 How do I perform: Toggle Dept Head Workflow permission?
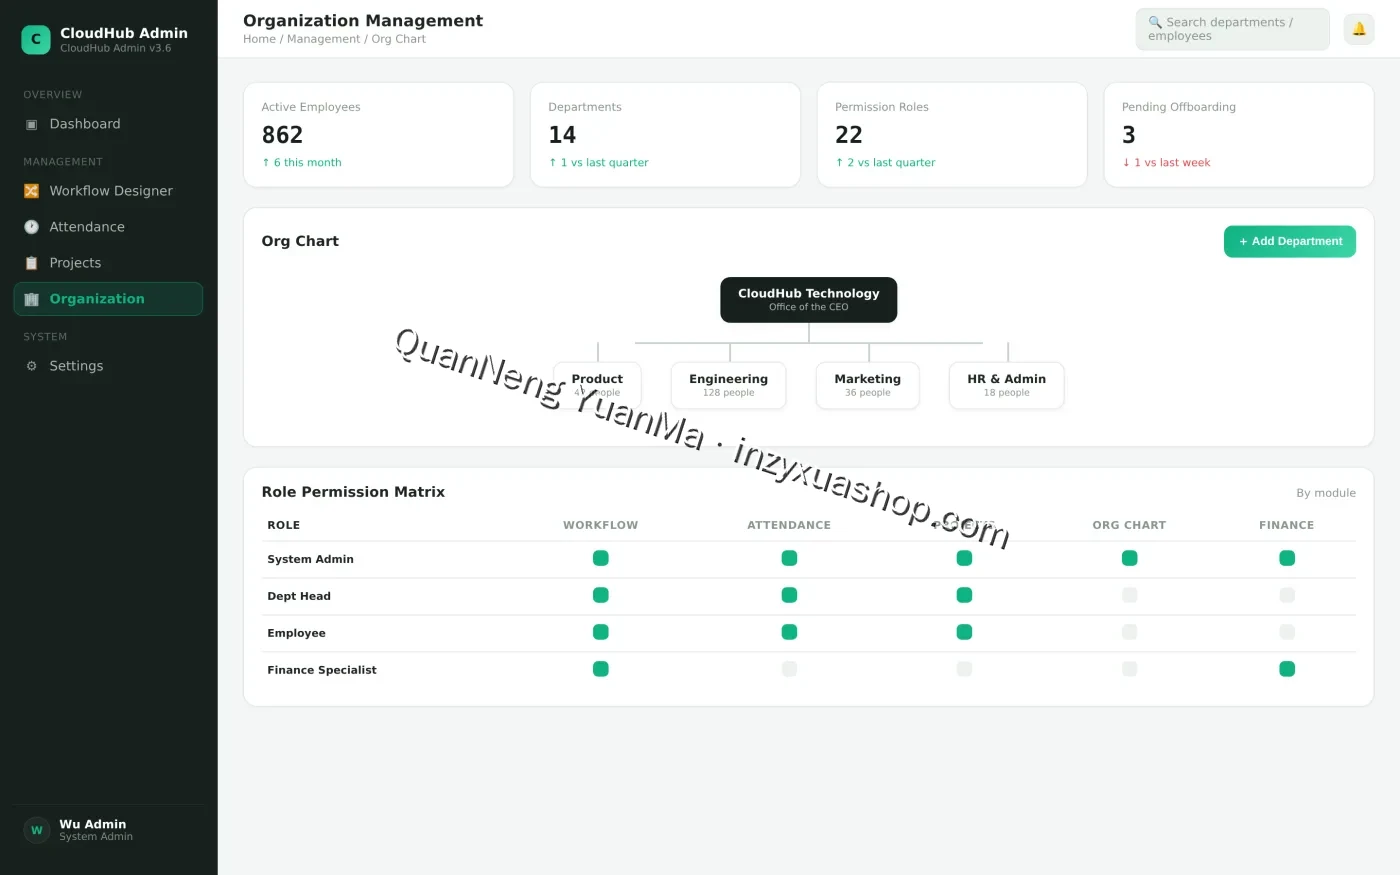pyautogui.click(x=600, y=595)
